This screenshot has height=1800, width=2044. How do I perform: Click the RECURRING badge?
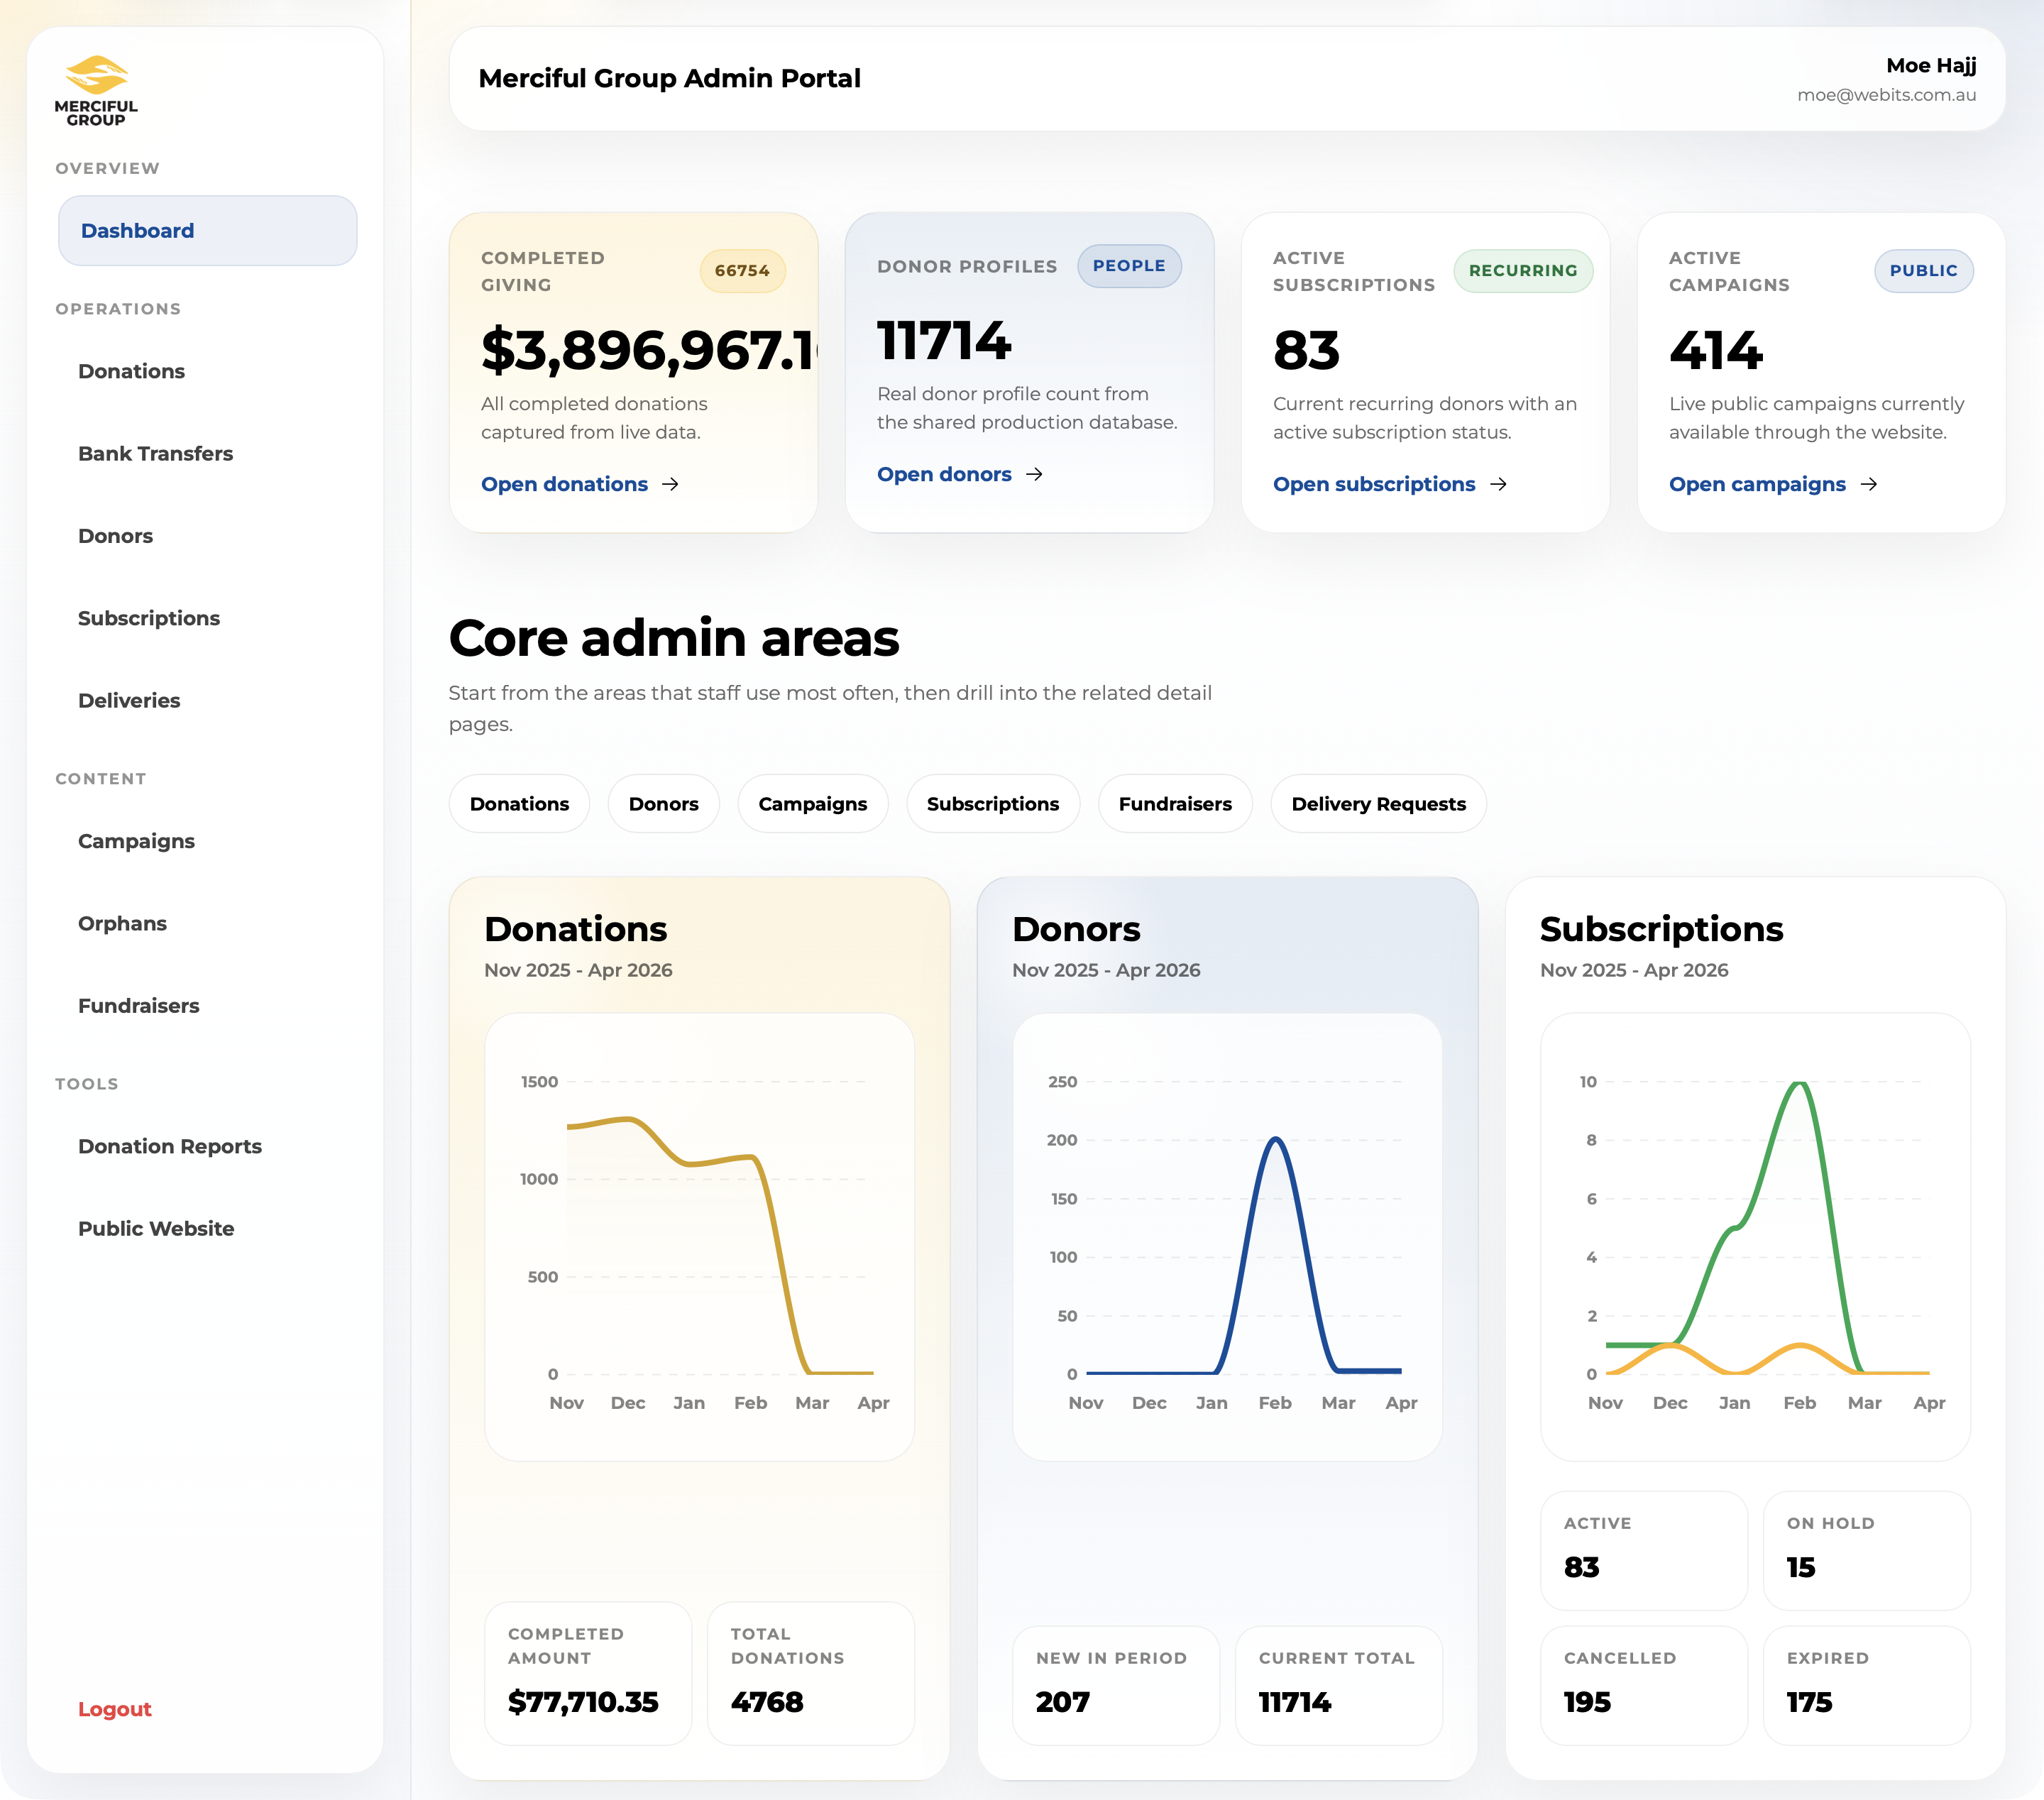tap(1523, 271)
